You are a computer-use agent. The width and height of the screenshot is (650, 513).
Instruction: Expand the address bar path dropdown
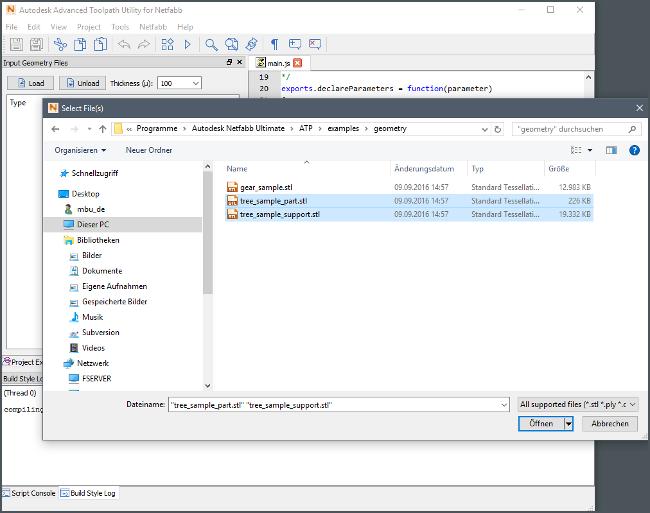(x=485, y=129)
